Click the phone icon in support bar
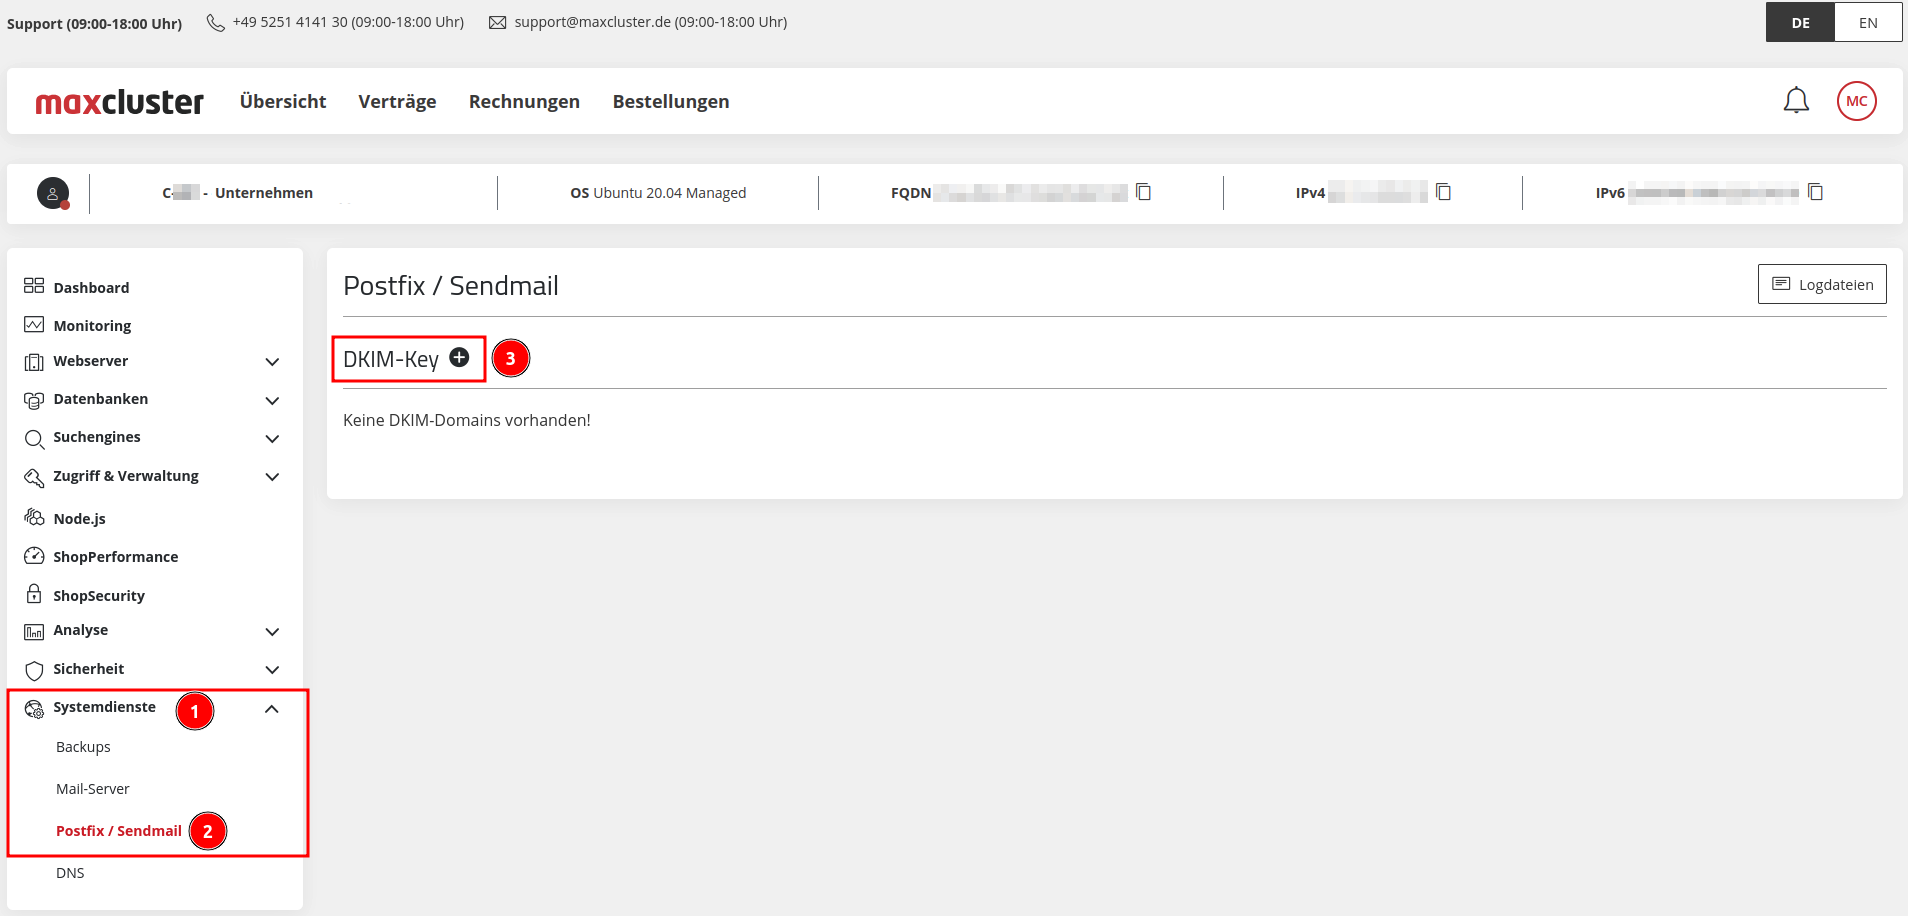The width and height of the screenshot is (1908, 916). tap(215, 22)
